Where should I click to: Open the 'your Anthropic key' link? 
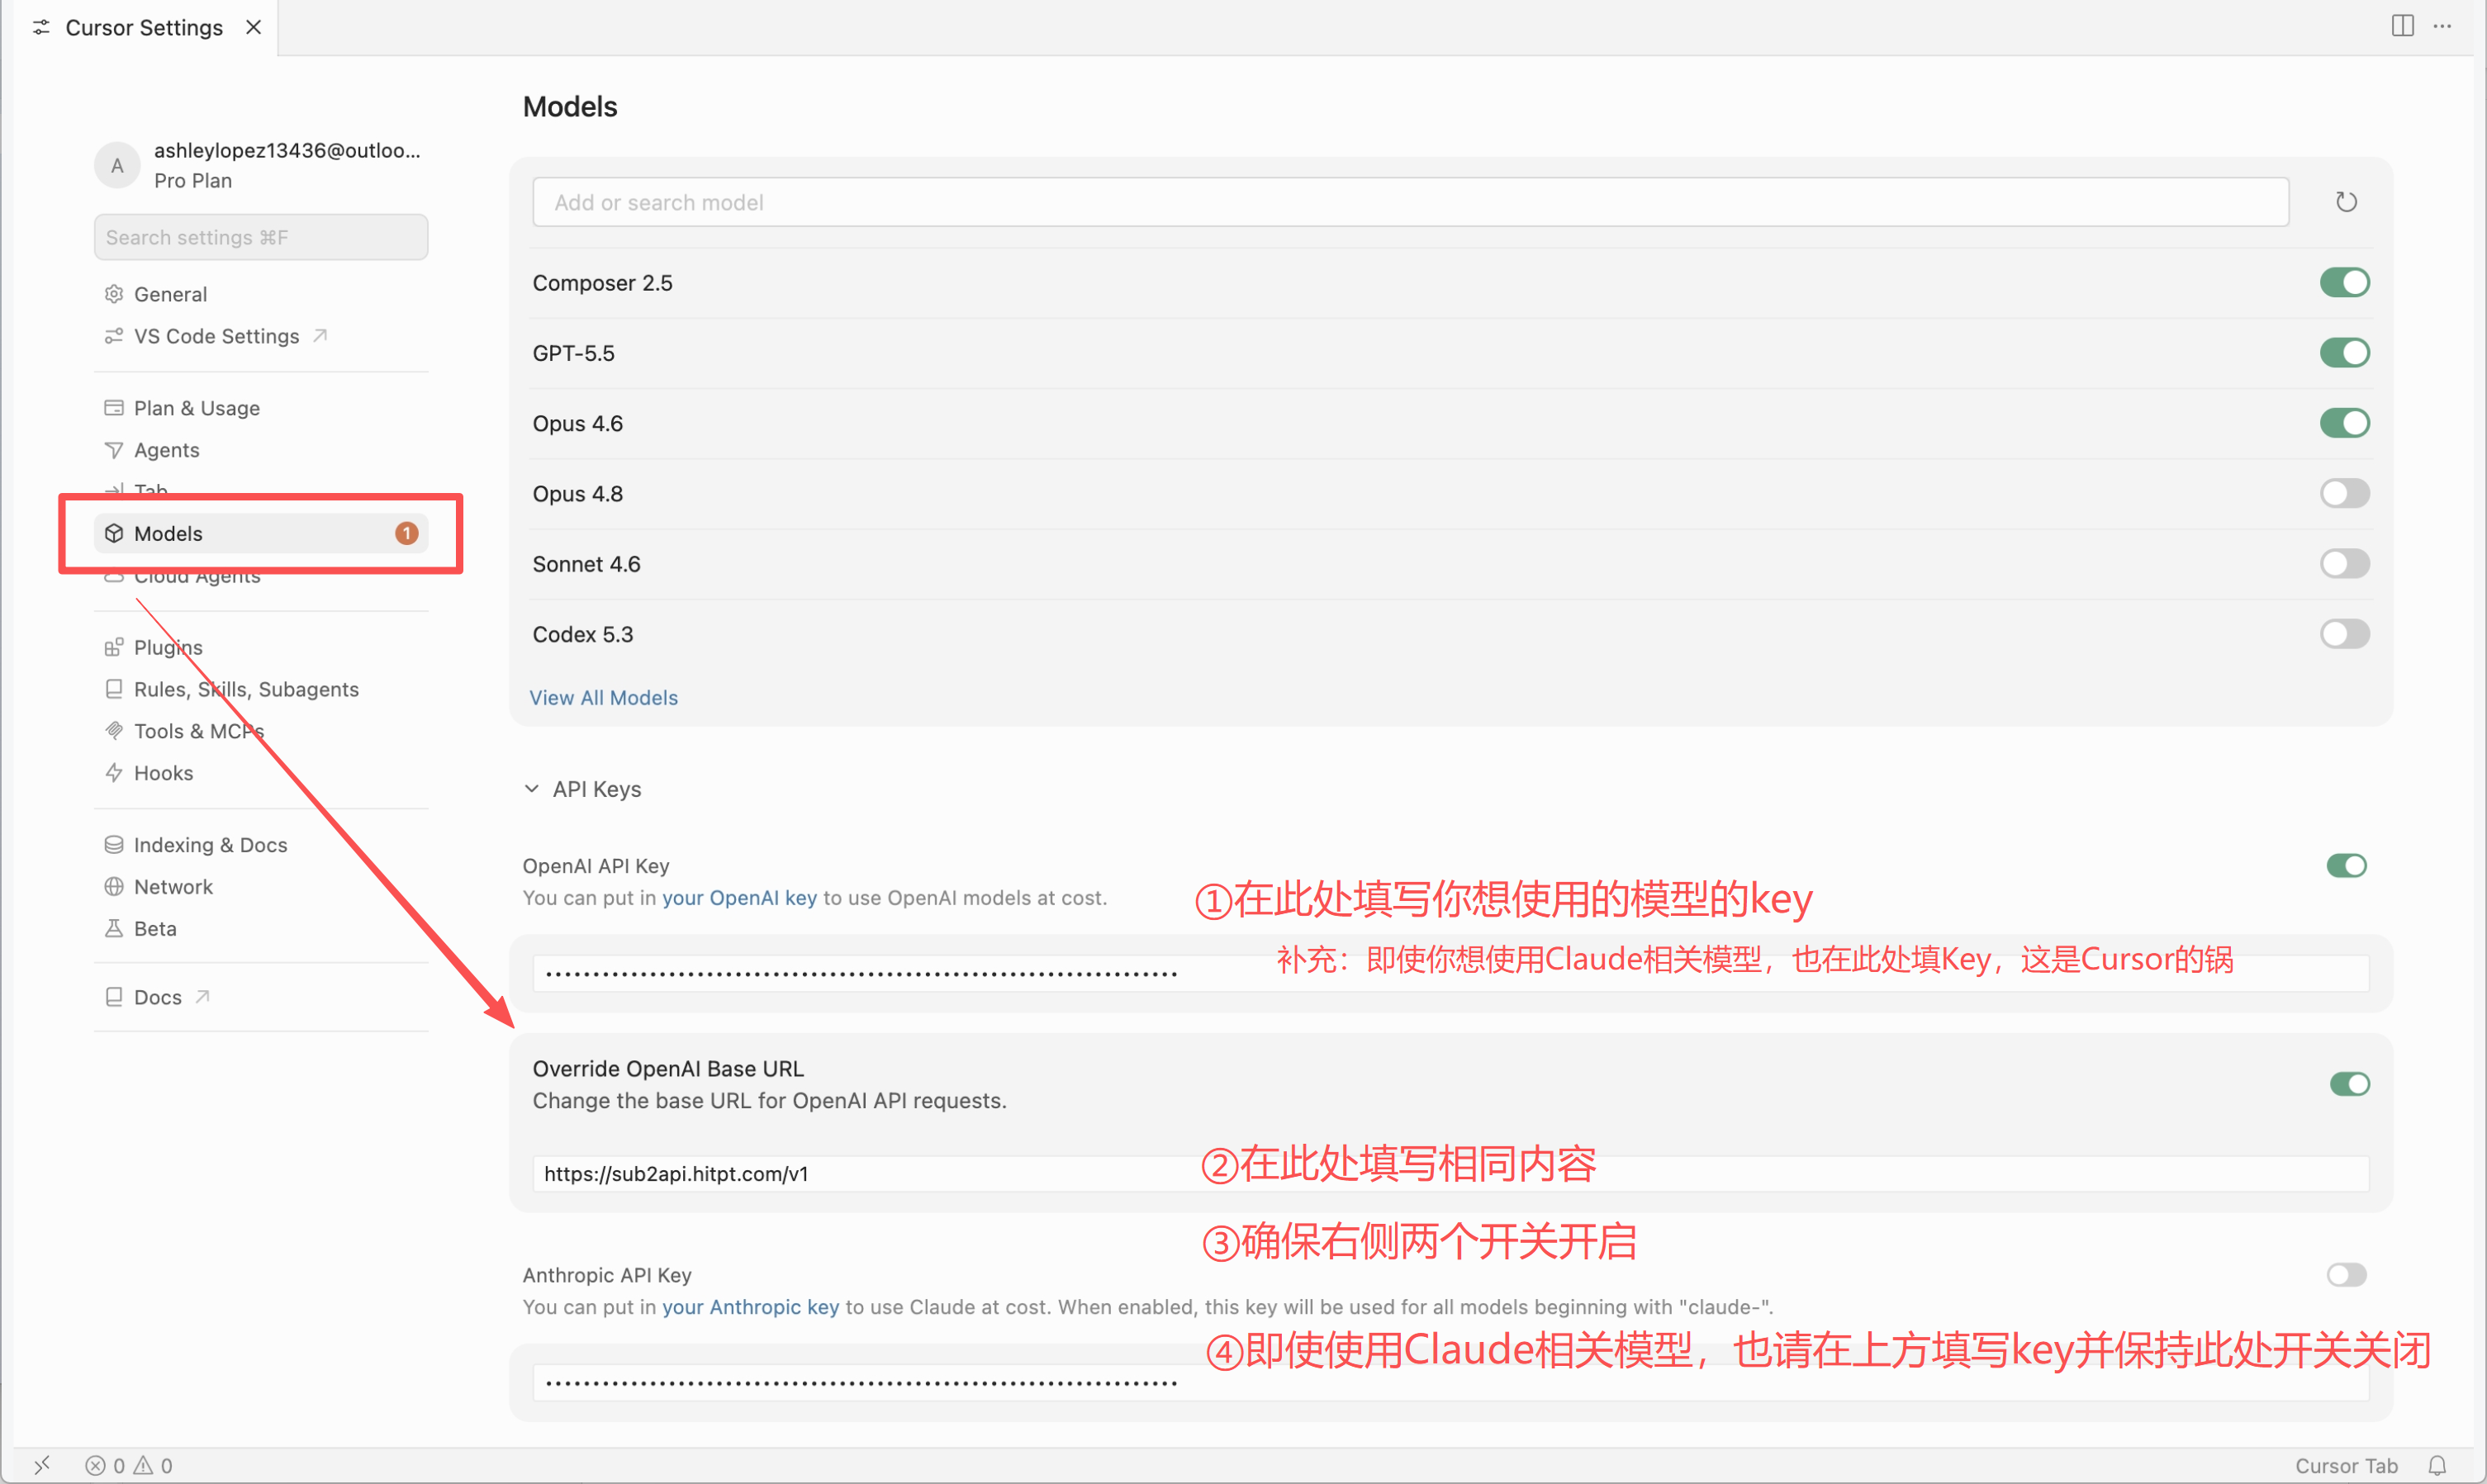click(750, 1307)
